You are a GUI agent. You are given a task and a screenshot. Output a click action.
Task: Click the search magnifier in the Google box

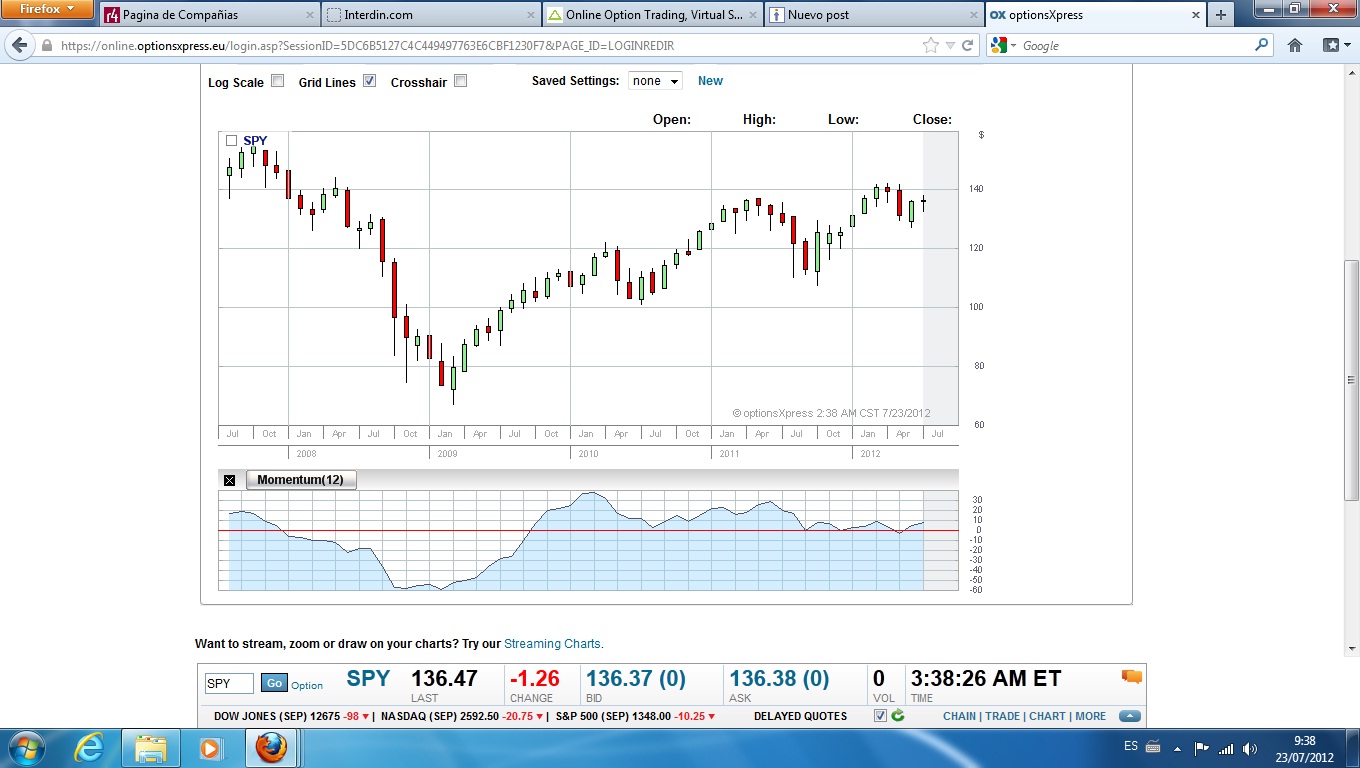(1261, 45)
